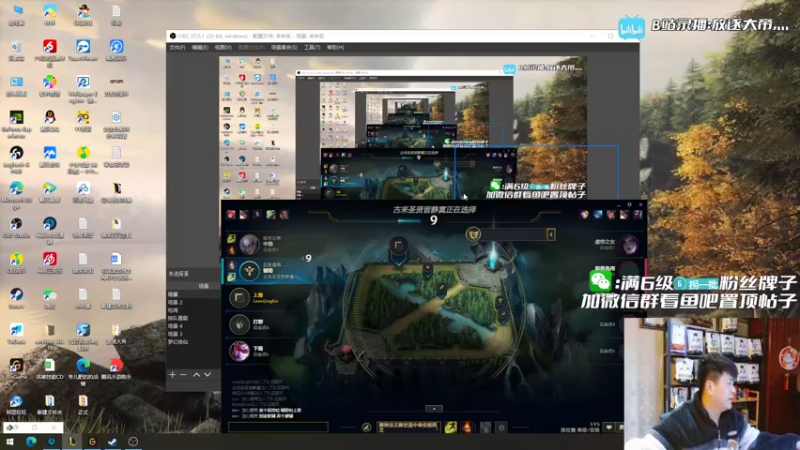Click the OBS preview canvas
The height and width of the screenshot is (450, 800).
(403, 128)
